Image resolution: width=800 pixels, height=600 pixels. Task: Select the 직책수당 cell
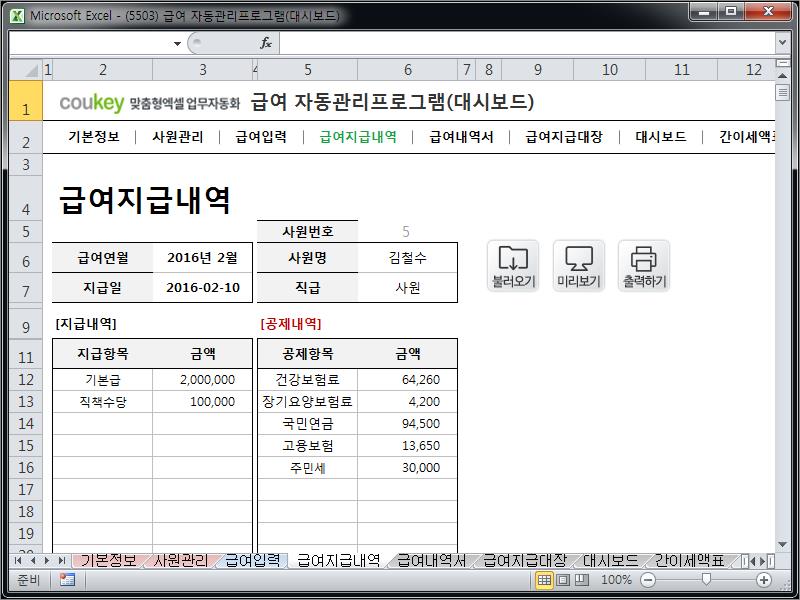tap(103, 402)
